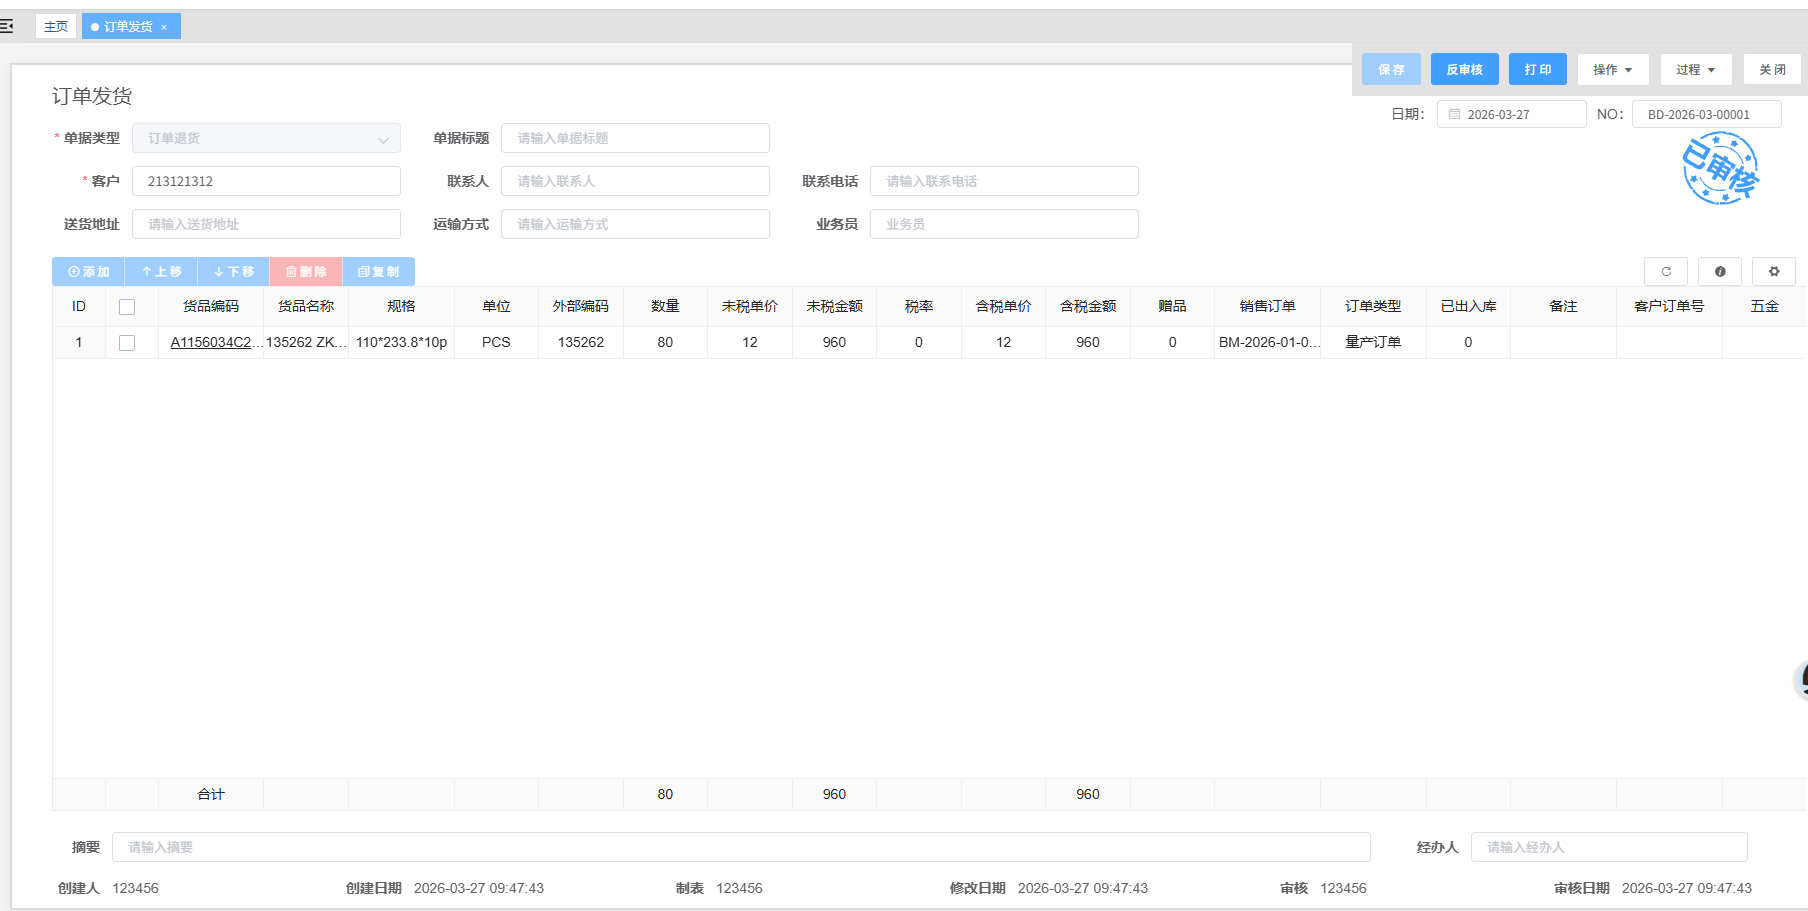Click the 复制 (copy) row button

(378, 271)
